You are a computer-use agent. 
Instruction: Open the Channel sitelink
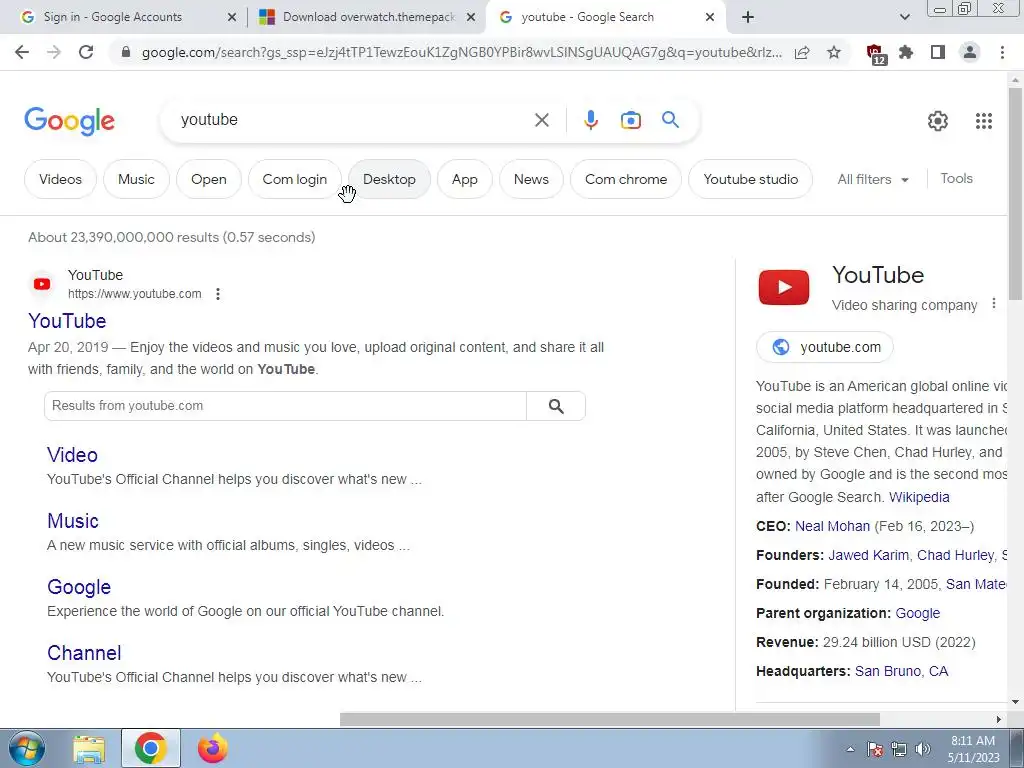tap(84, 652)
